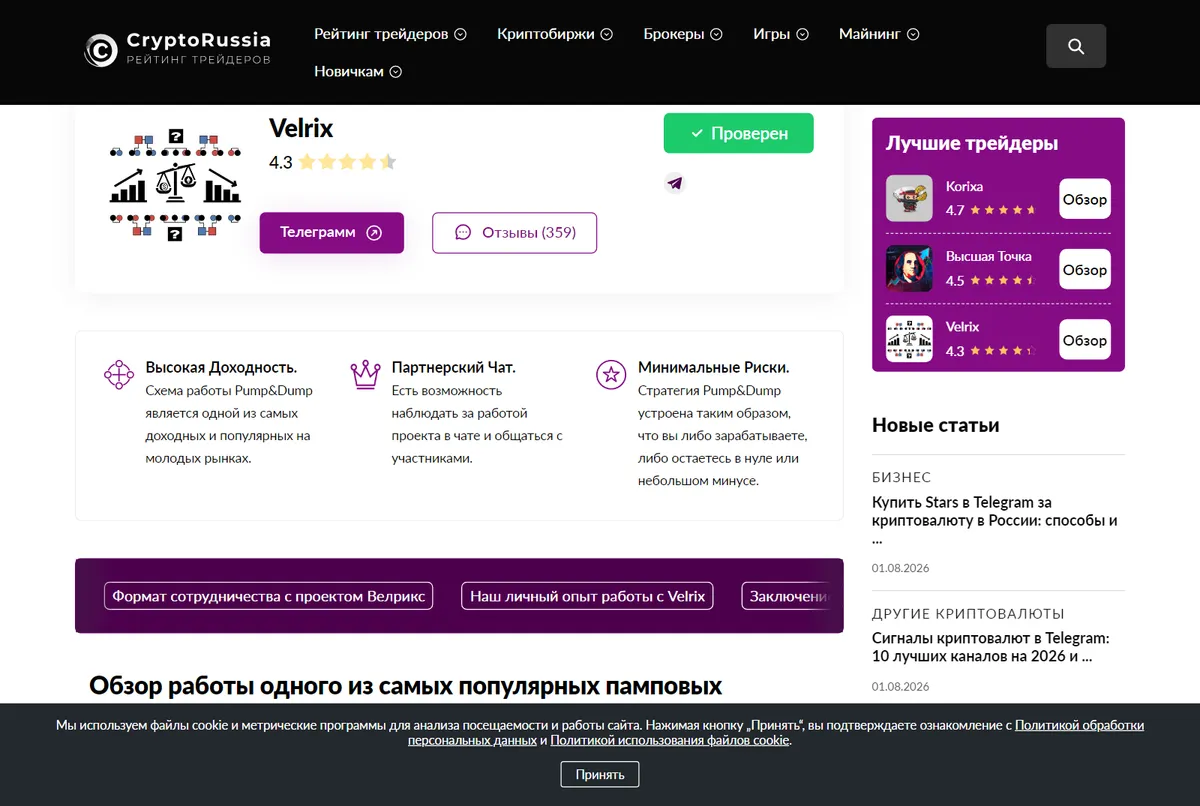This screenshot has width=1200, height=806.
Task: Click the Velrix page title
Action: coord(301,128)
